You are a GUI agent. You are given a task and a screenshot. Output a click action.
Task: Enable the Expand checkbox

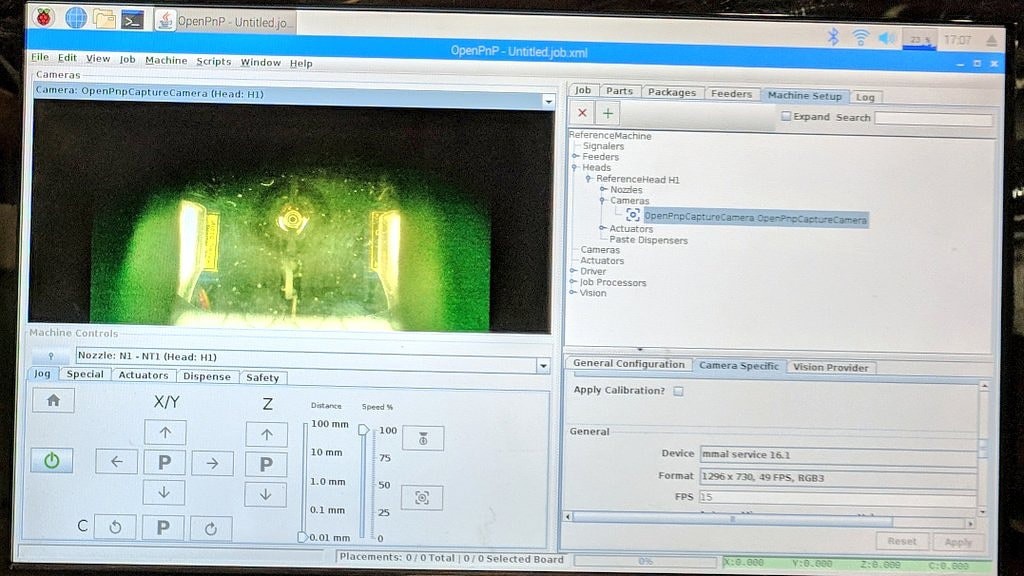point(786,116)
